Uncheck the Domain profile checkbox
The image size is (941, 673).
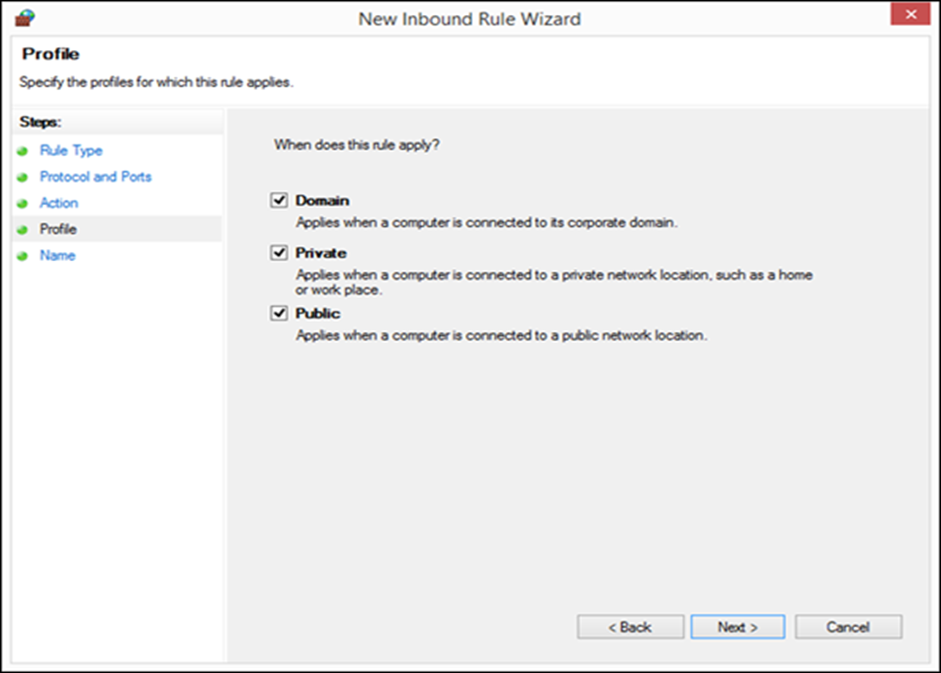coord(279,200)
